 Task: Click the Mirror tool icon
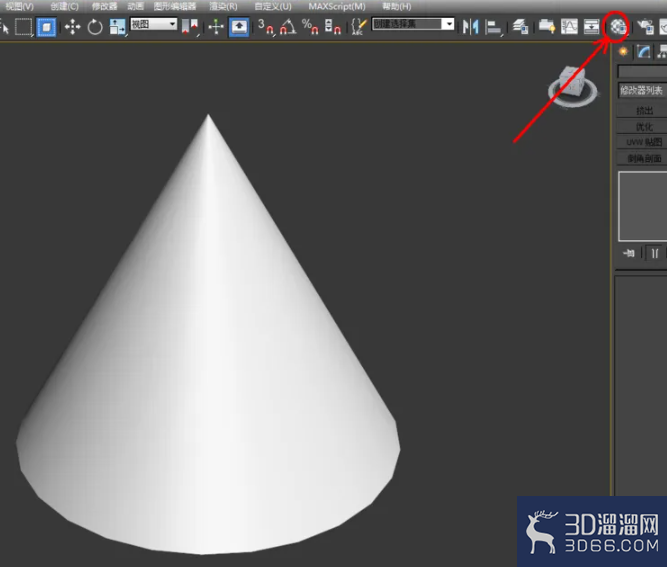point(470,27)
